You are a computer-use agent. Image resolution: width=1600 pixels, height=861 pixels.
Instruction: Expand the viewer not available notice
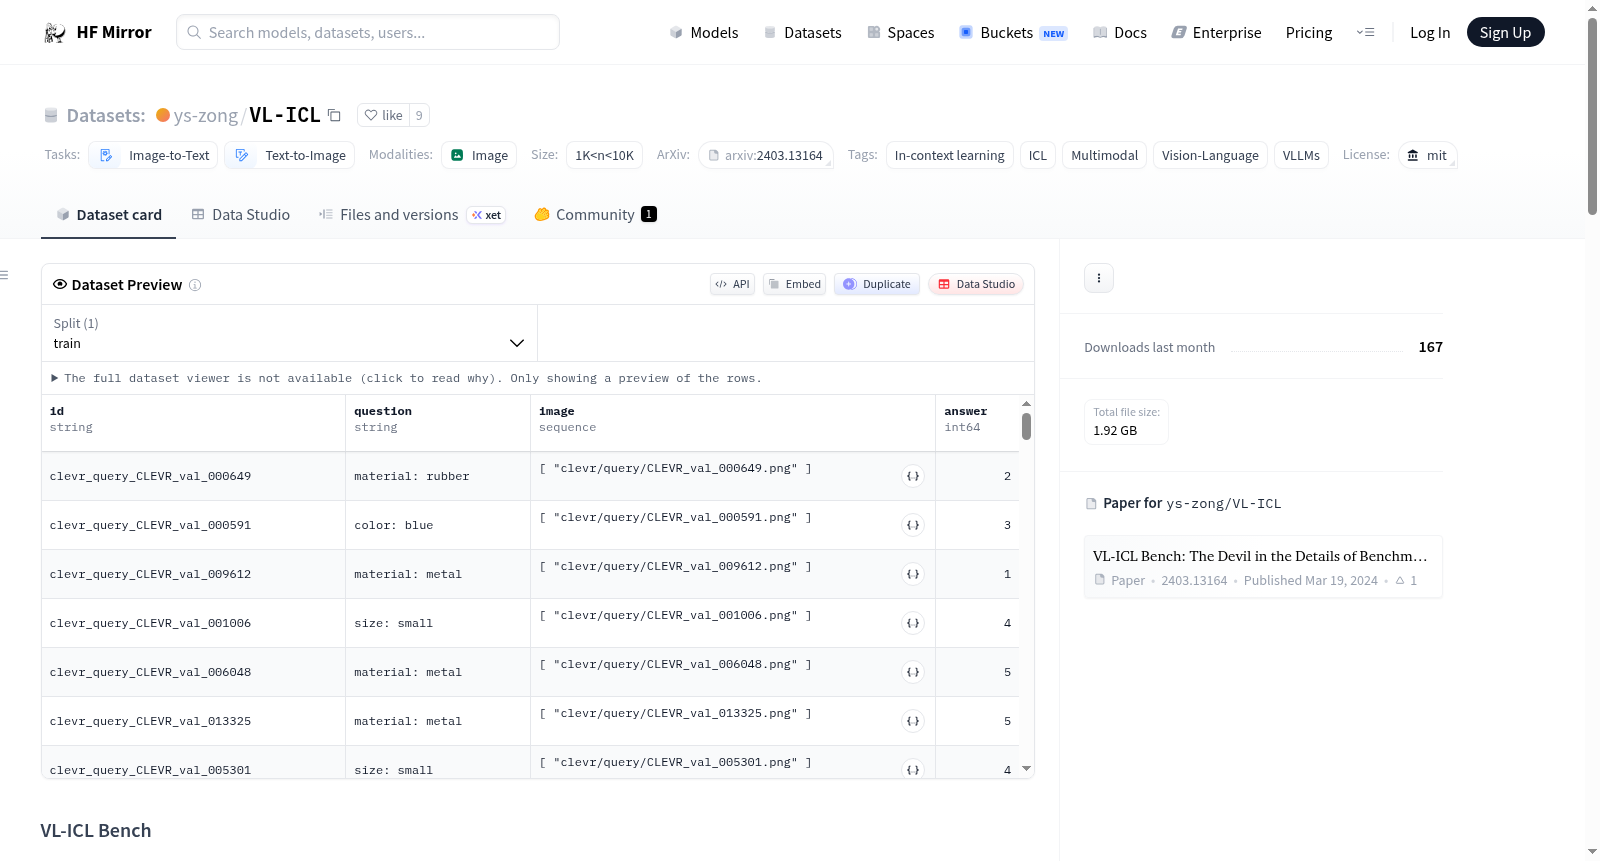[406, 378]
